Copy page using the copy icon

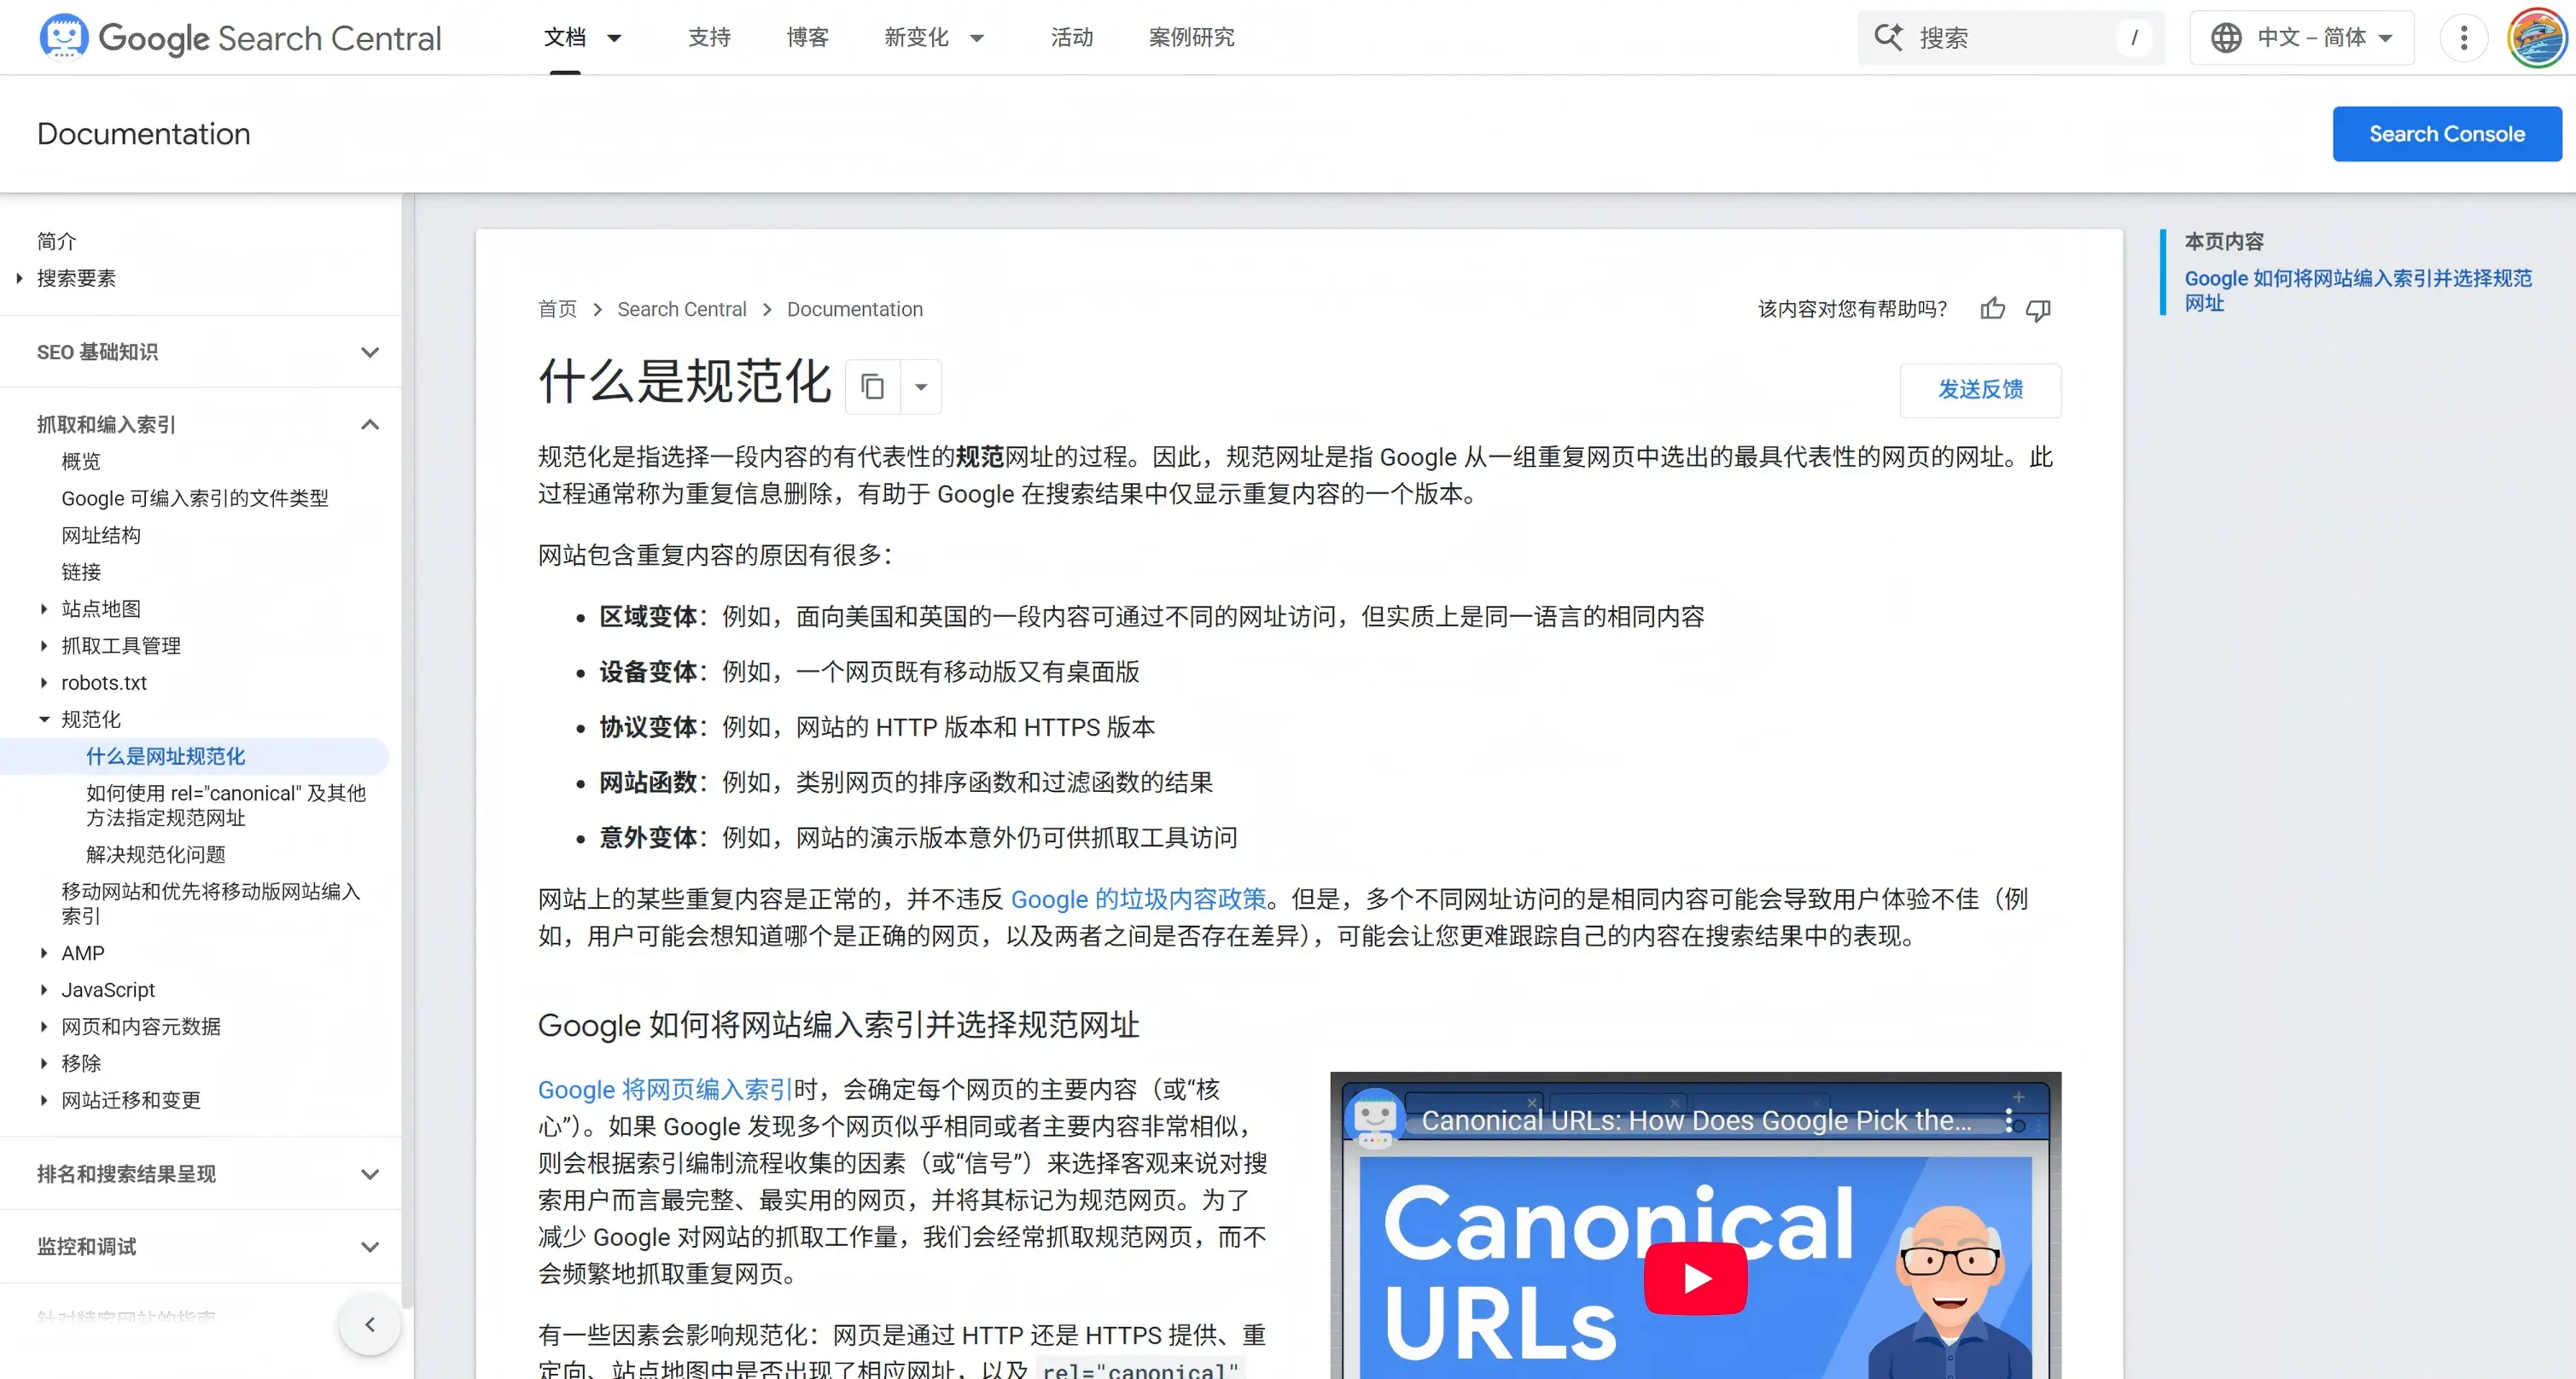873,386
